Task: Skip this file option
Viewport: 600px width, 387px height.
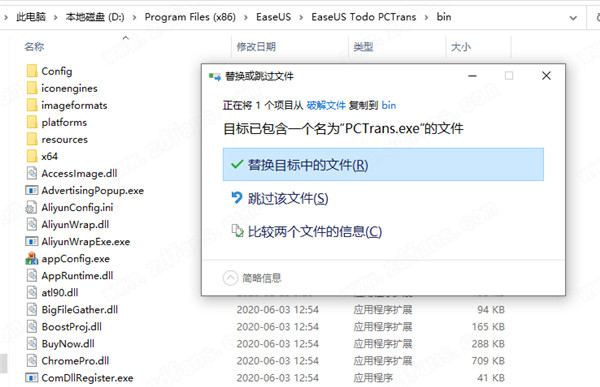Action: click(x=383, y=198)
